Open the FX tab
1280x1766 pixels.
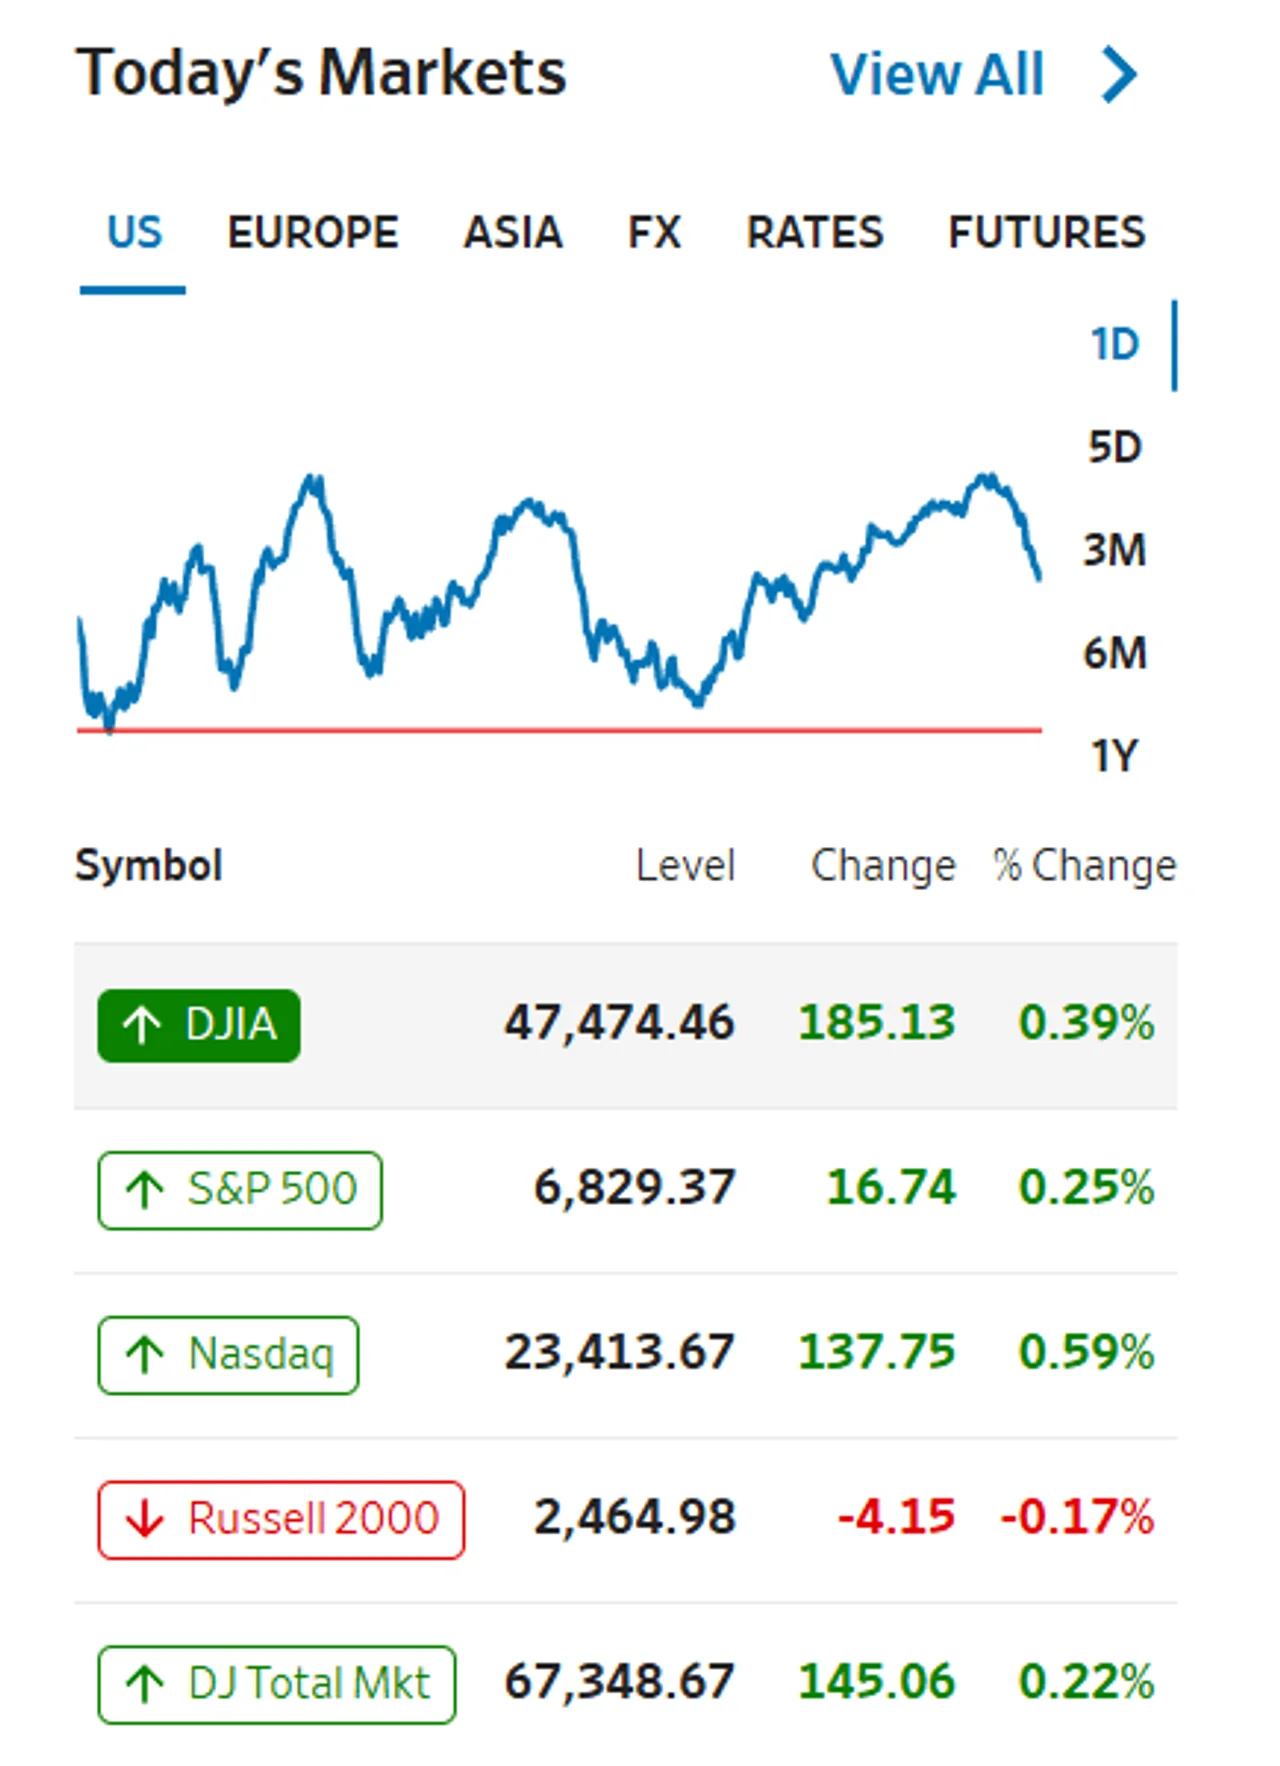click(x=654, y=233)
